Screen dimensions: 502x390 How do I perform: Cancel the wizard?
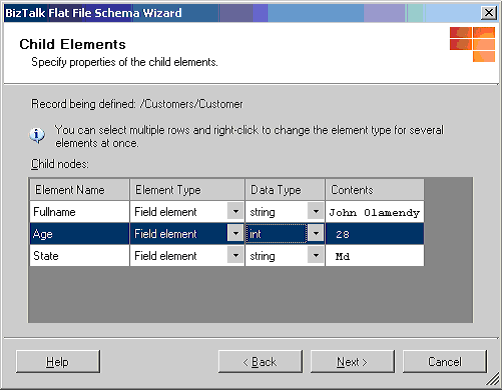(445, 361)
